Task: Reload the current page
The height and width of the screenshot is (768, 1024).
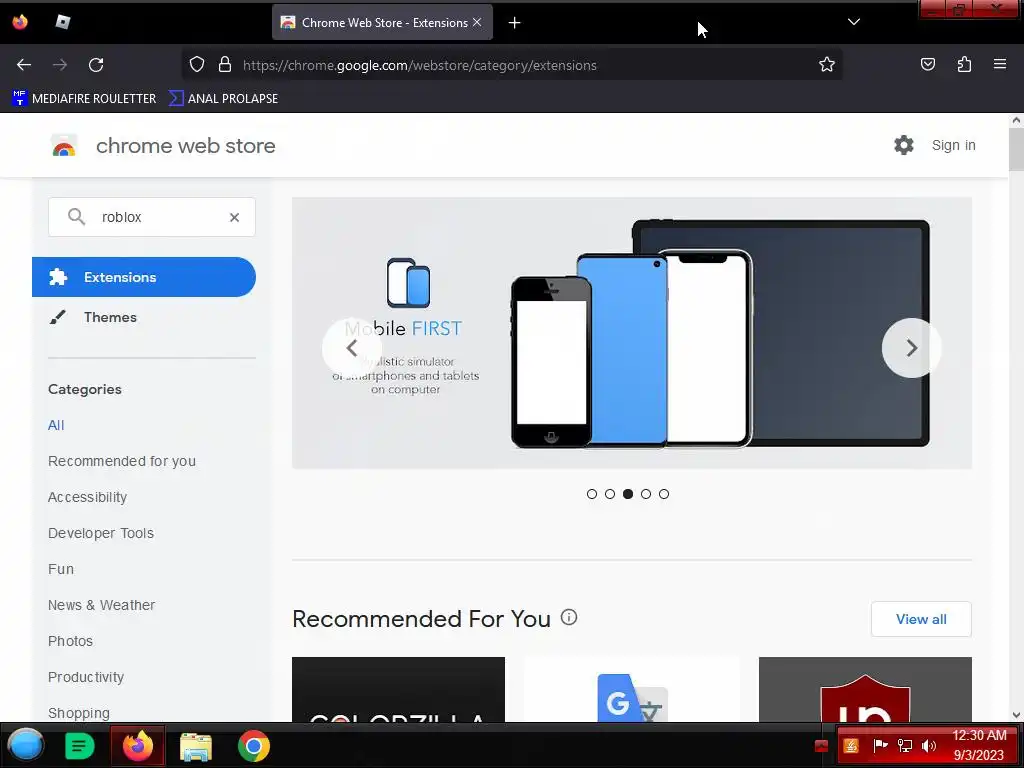Action: pyautogui.click(x=96, y=65)
